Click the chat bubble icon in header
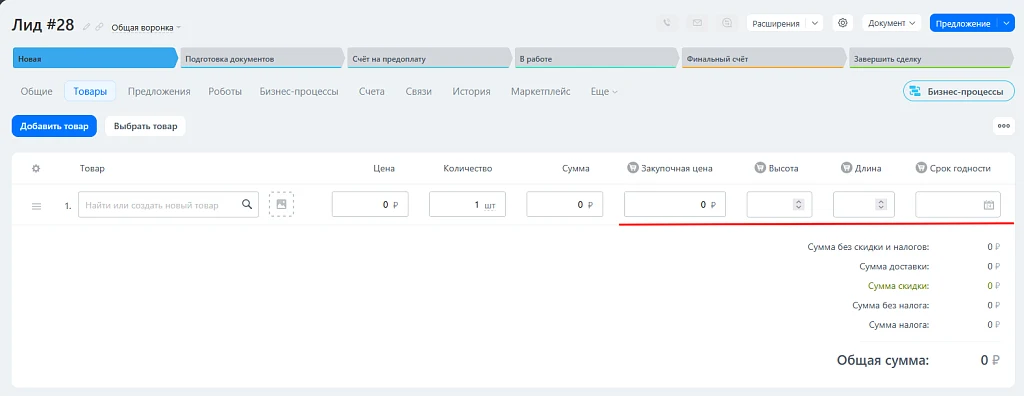1024x396 pixels. [728, 23]
